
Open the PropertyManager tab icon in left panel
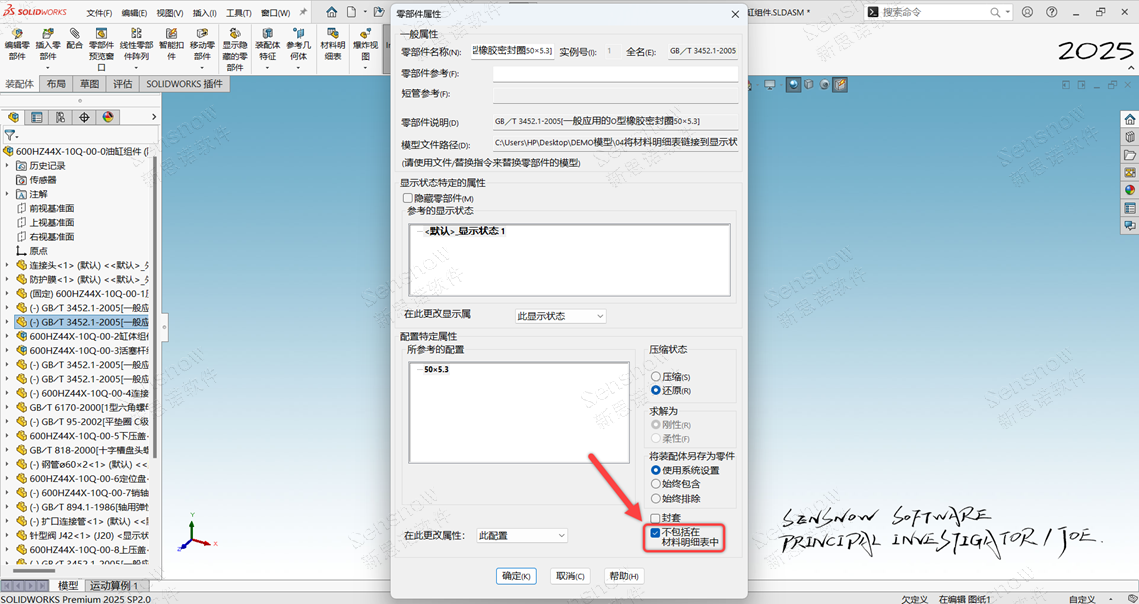[x=37, y=117]
